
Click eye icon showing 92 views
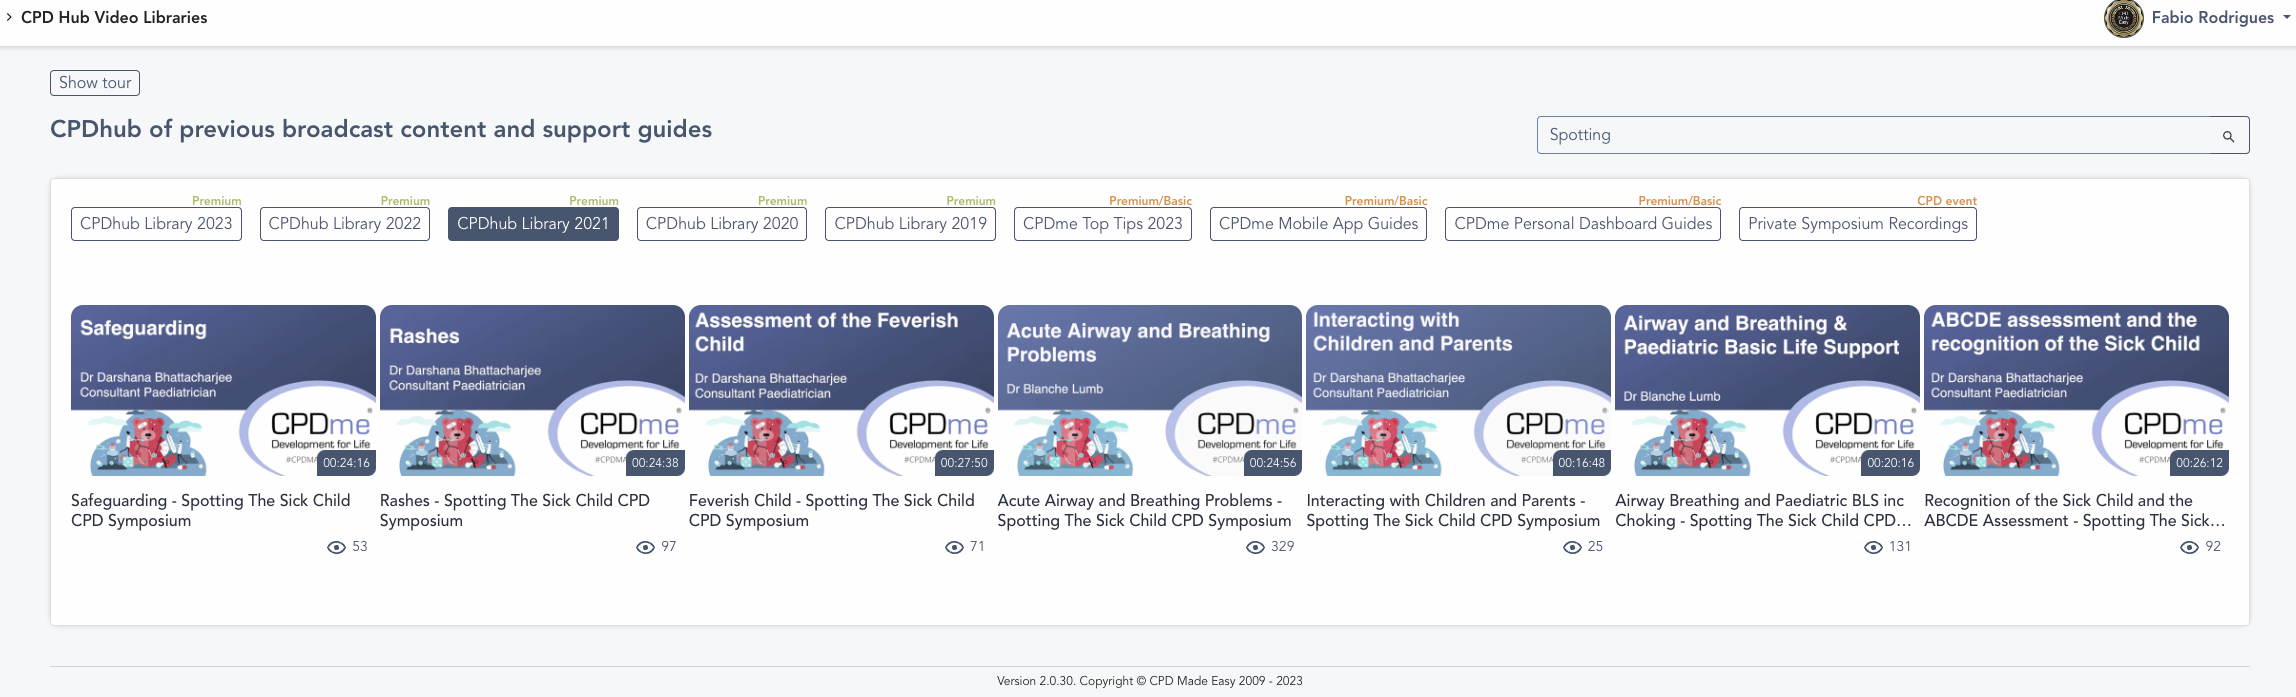point(2190,547)
